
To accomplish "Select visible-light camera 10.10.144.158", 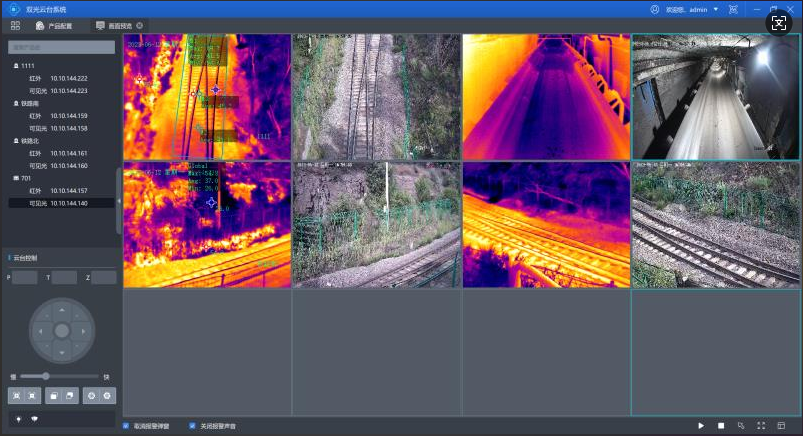I will point(58,128).
